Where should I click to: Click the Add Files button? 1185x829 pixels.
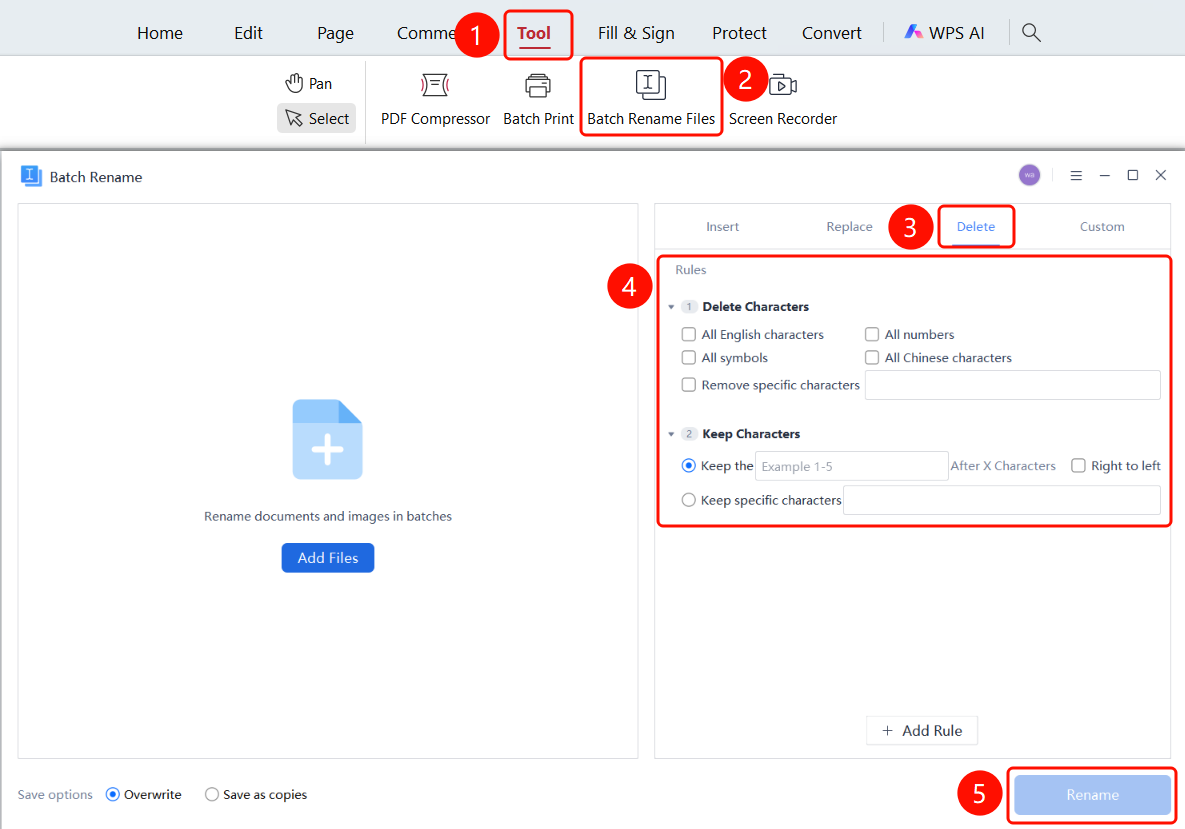(x=328, y=558)
